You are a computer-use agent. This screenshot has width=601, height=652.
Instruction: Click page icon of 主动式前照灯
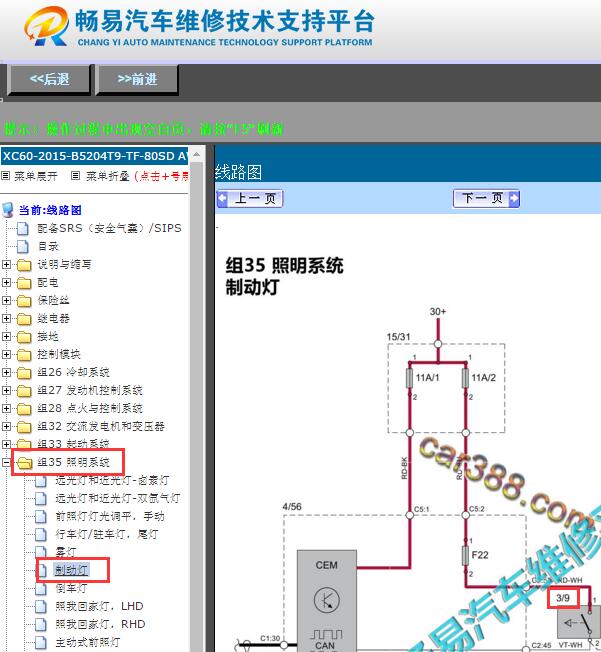tap(41, 642)
